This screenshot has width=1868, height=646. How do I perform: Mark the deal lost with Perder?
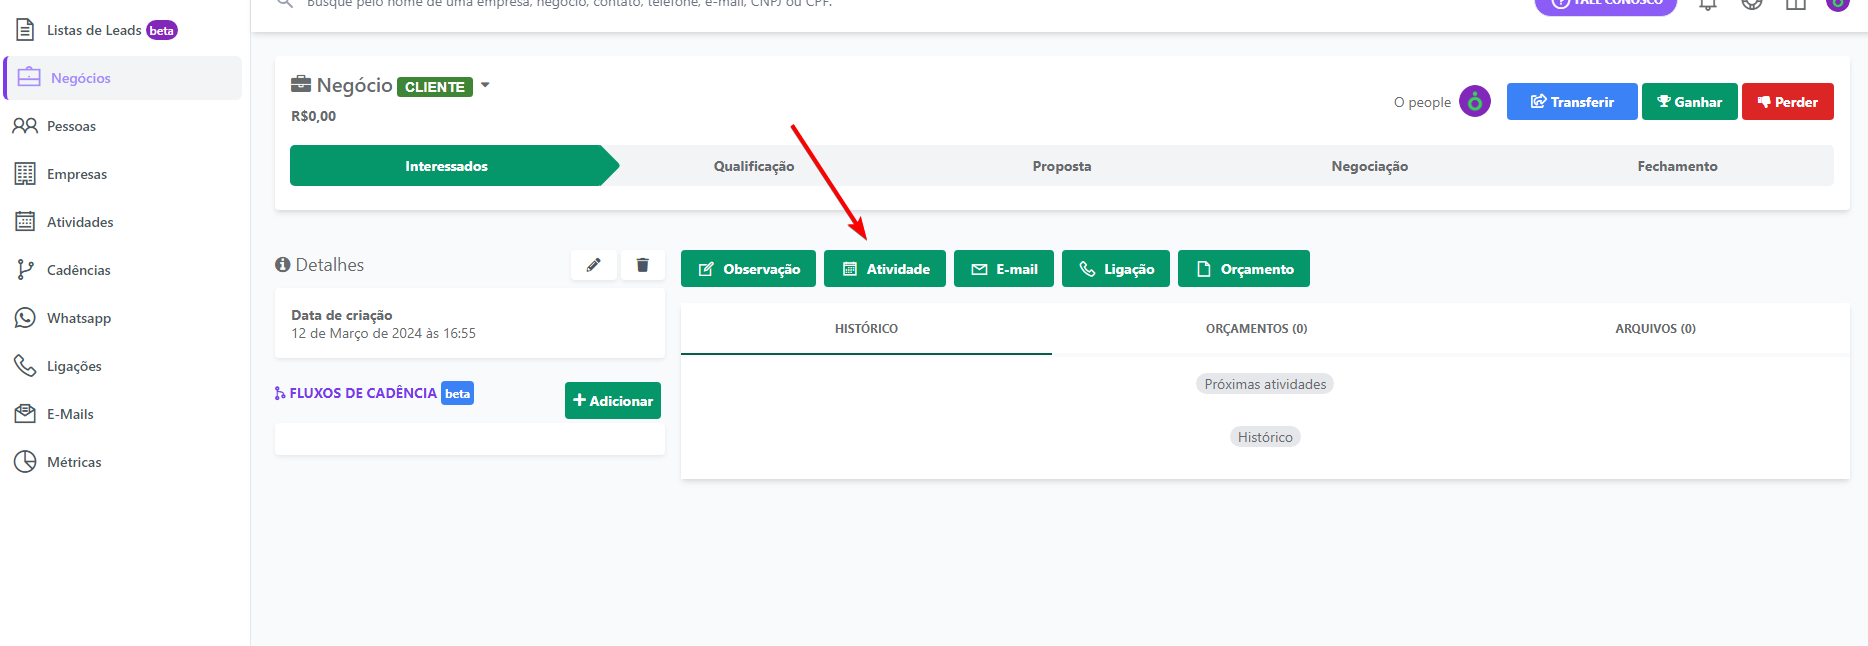point(1787,102)
